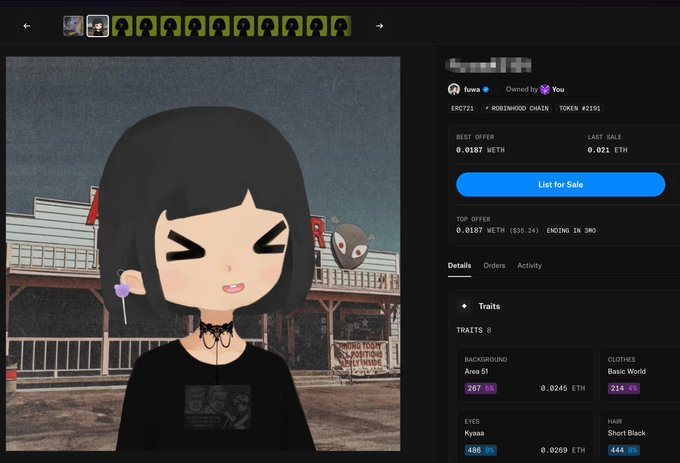Open the Clothes Basic World trait card
Image resolution: width=680 pixels, height=463 pixels.
pyautogui.click(x=640, y=375)
